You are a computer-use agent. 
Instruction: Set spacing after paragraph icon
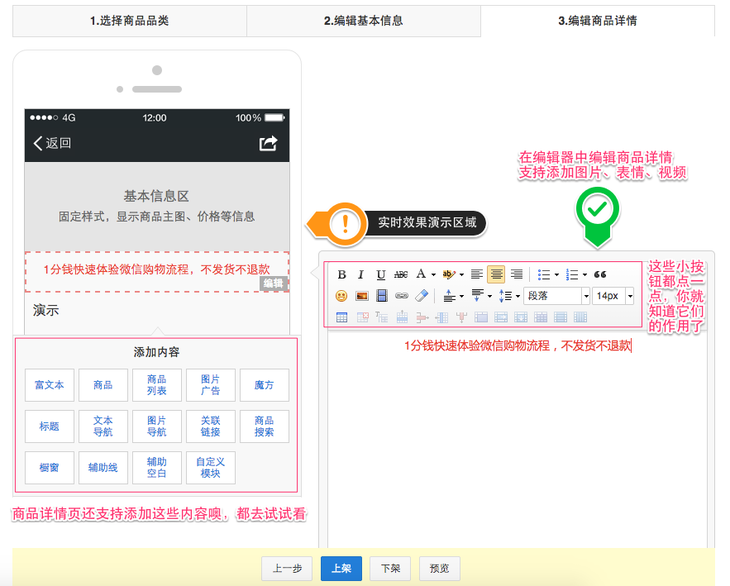tap(478, 295)
